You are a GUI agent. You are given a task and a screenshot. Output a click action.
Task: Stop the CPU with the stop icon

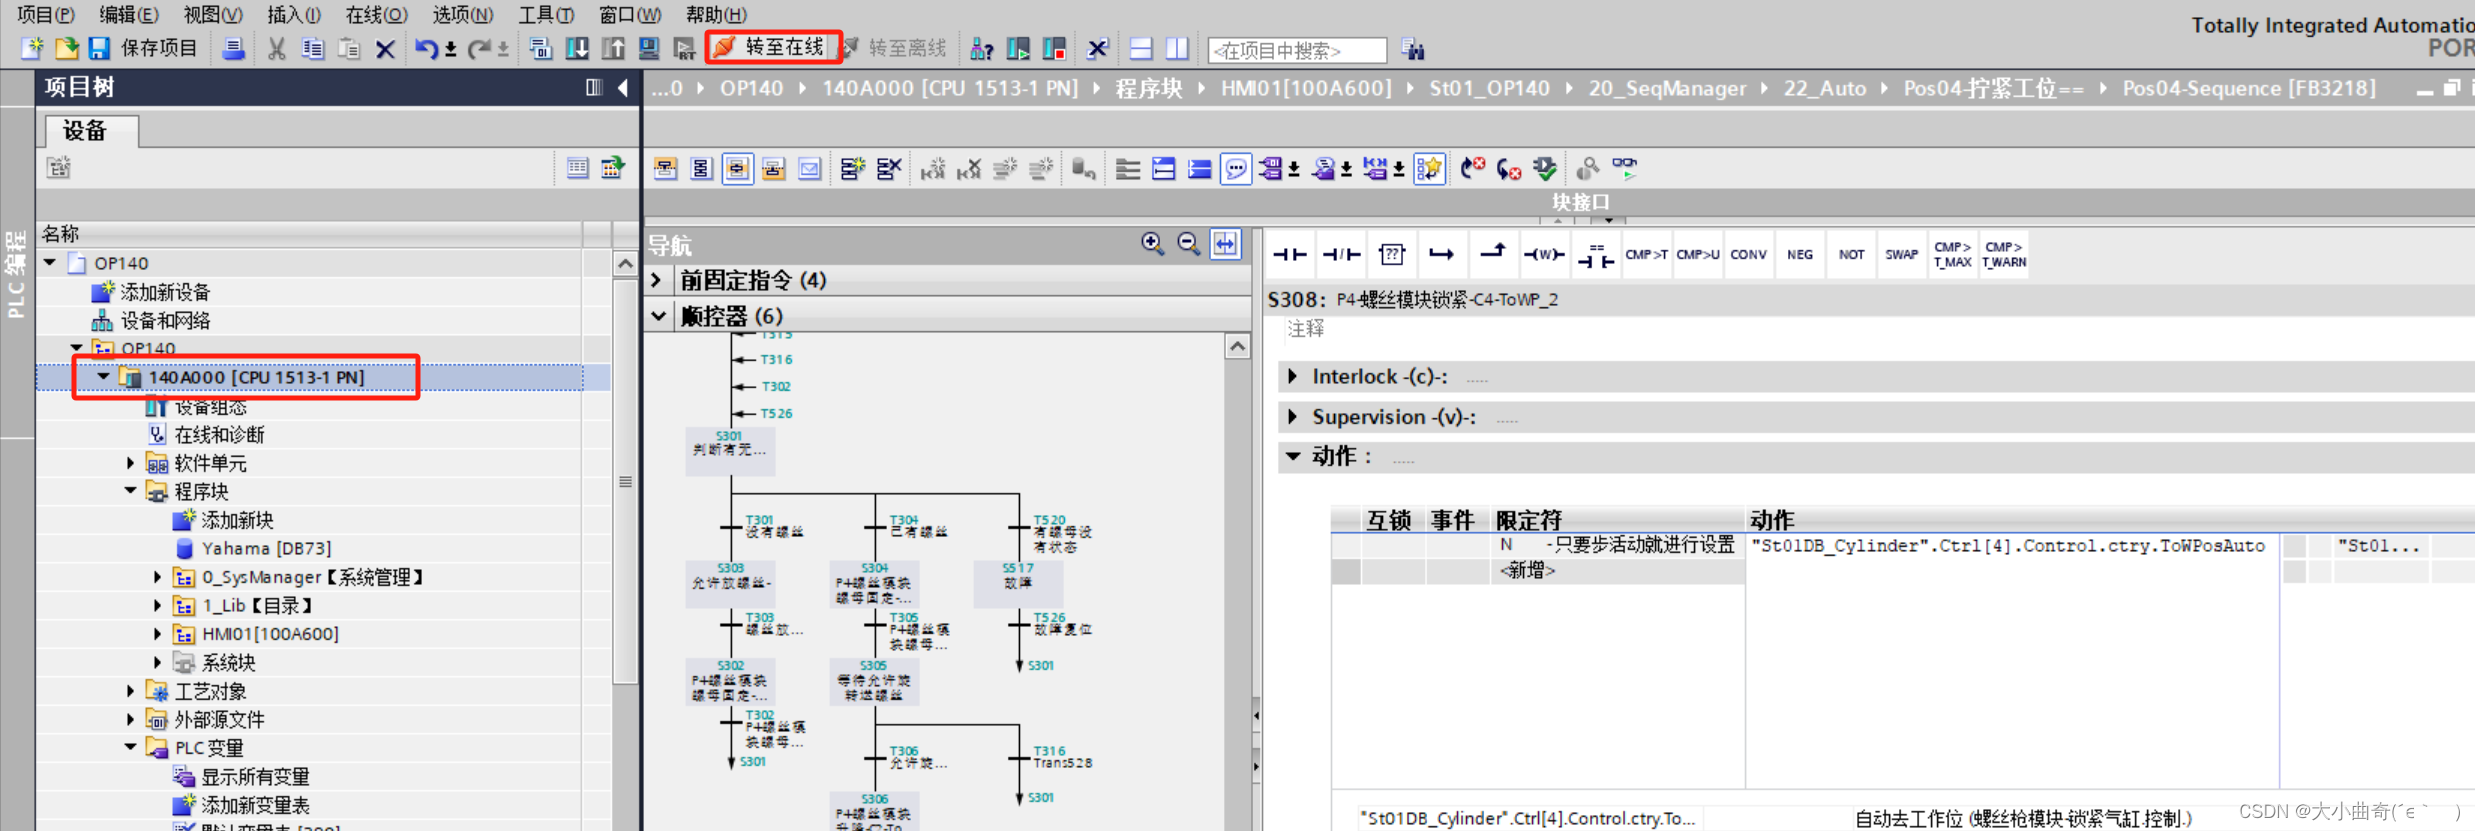point(1054,48)
